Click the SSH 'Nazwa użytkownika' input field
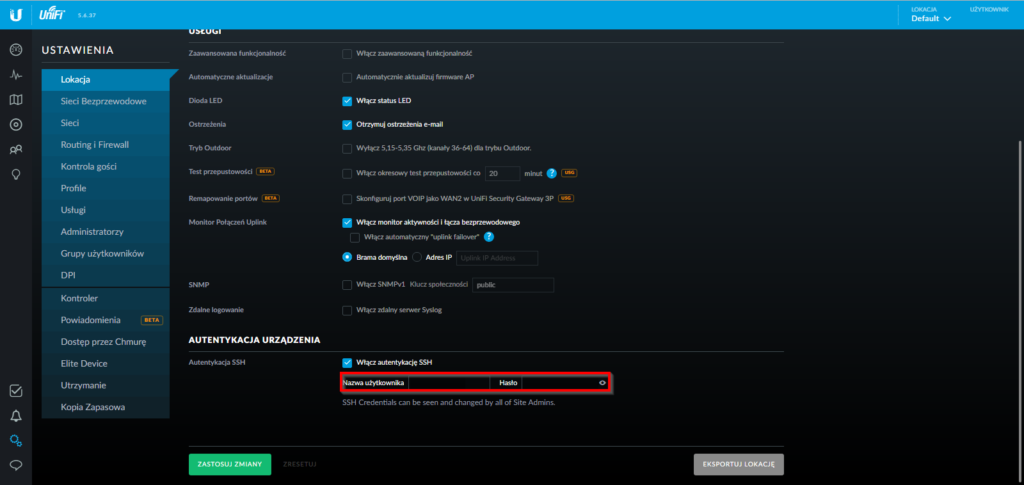Image resolution: width=1024 pixels, height=485 pixels. tap(446, 383)
